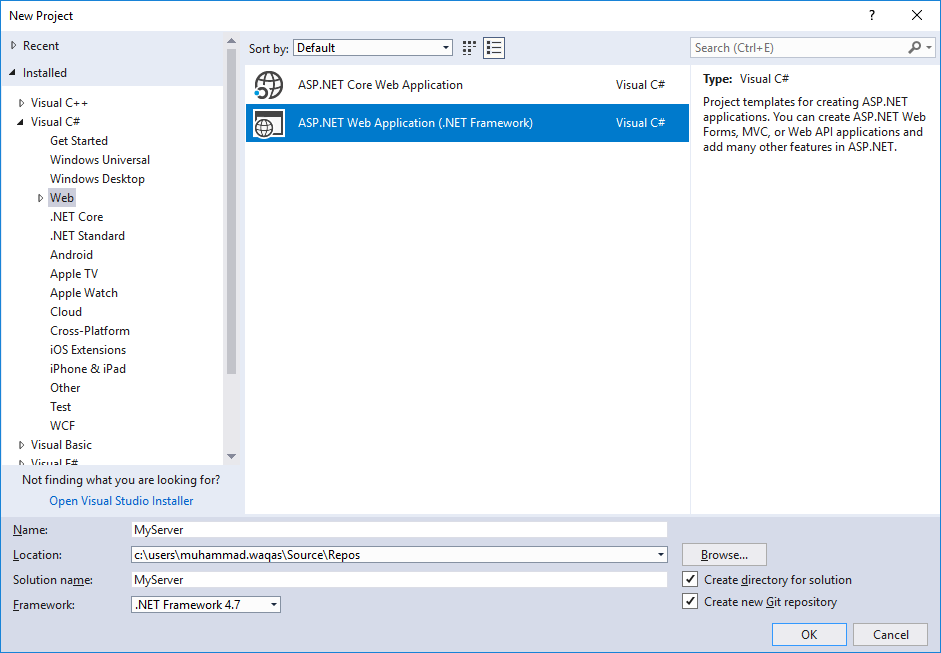The height and width of the screenshot is (653, 941).
Task: Select ASP.NET Core Web Application template
Action: click(467, 85)
